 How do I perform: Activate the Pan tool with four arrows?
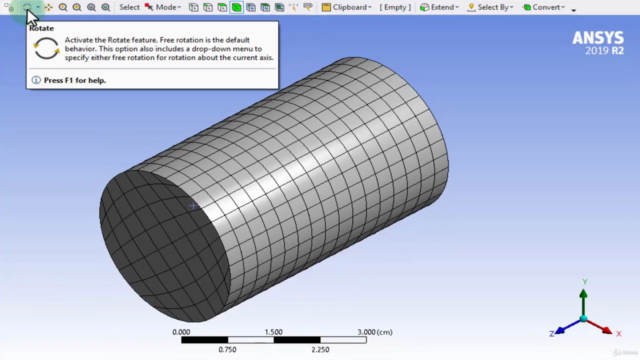[x=49, y=7]
